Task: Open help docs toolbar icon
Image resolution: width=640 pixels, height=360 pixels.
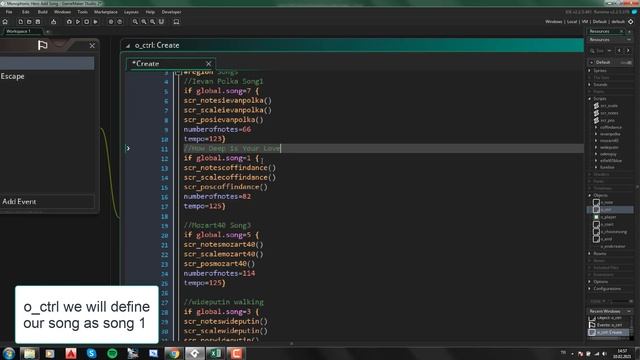Action: pyautogui.click(x=120, y=22)
